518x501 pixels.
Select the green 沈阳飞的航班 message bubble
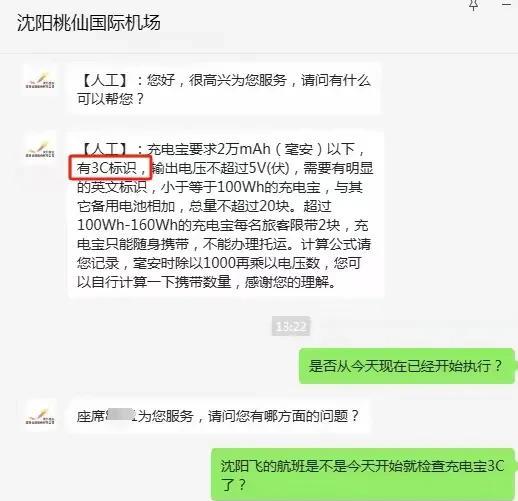click(363, 474)
